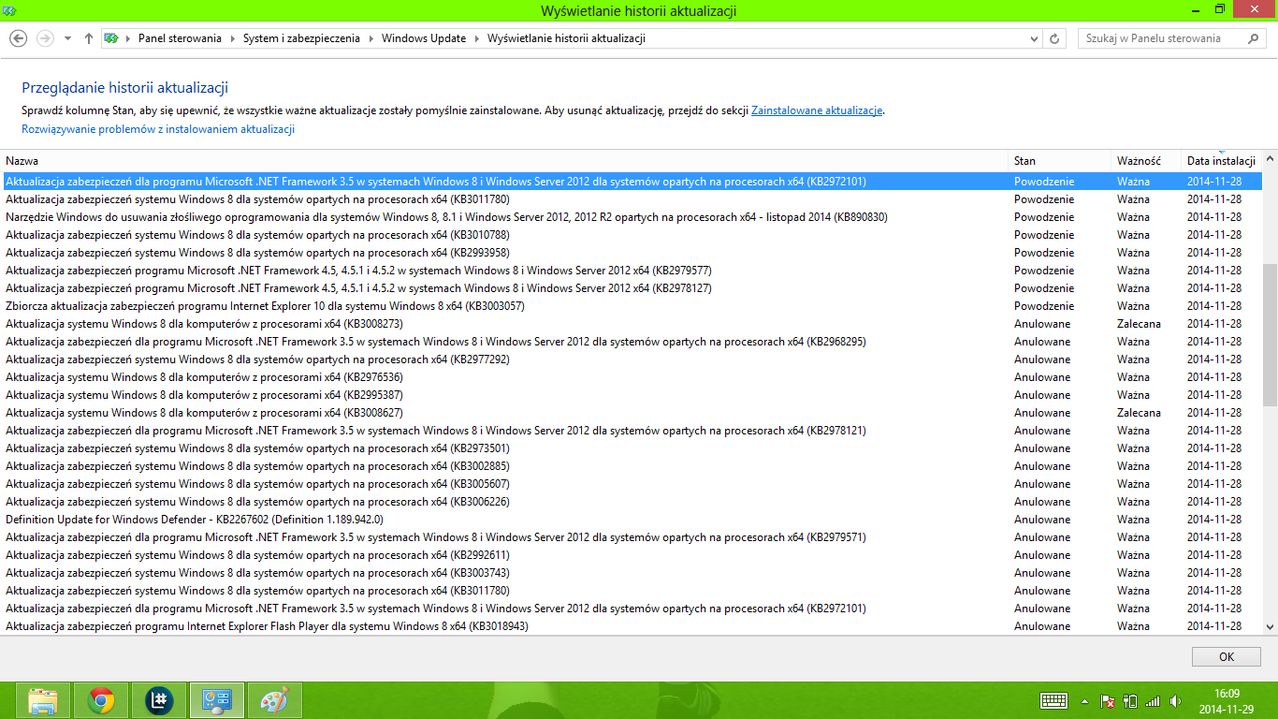
Task: Select Wyświetlanie historii aktualizacji breadcrumb
Action: click(566, 38)
